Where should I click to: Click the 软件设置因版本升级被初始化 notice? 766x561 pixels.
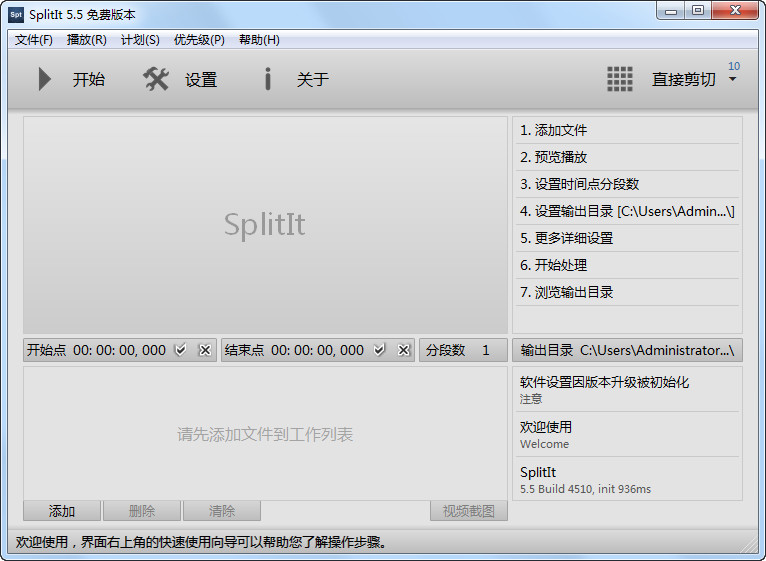(627, 389)
